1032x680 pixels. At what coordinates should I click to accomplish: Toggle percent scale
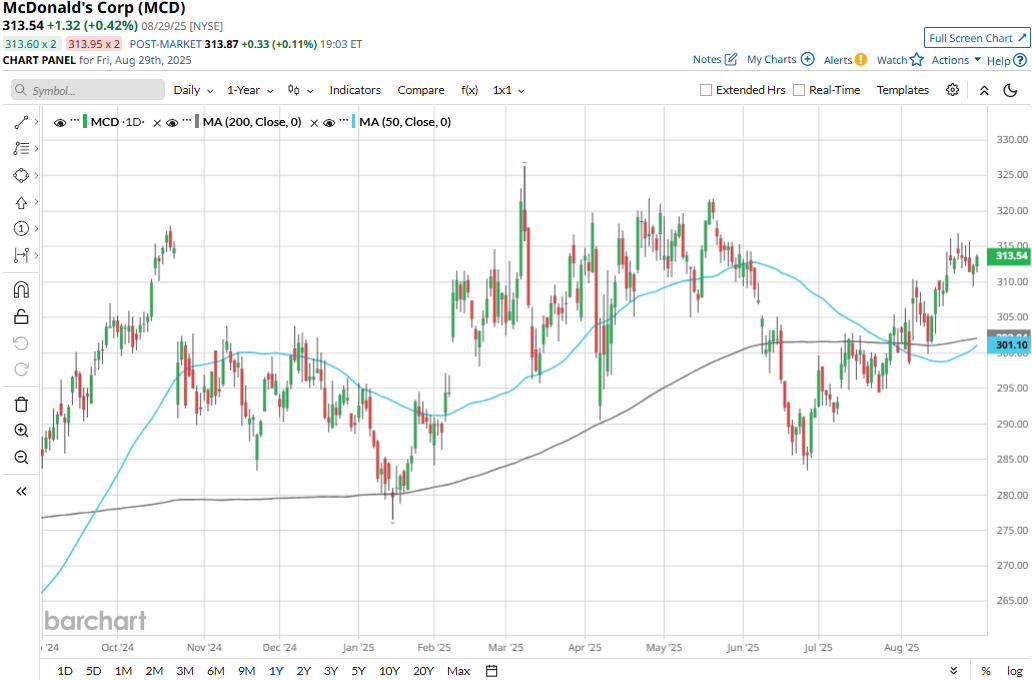tap(985, 671)
